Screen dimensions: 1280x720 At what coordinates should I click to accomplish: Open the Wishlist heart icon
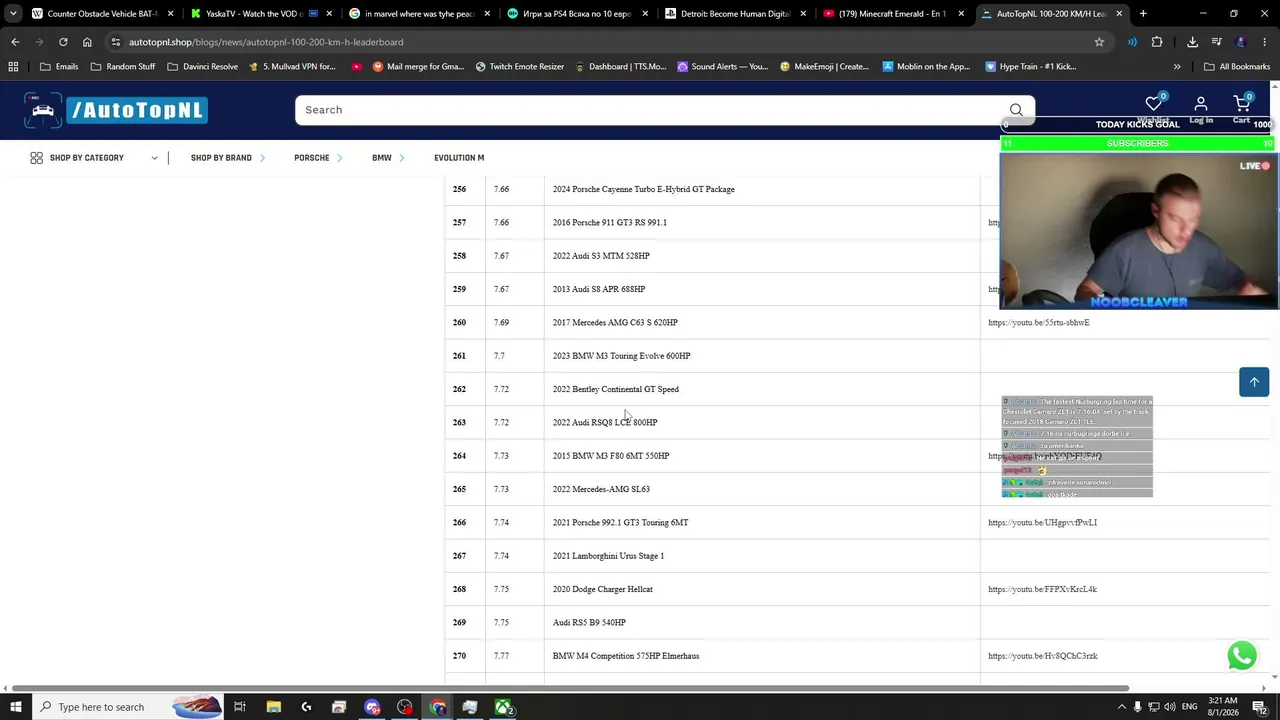pos(1153,104)
